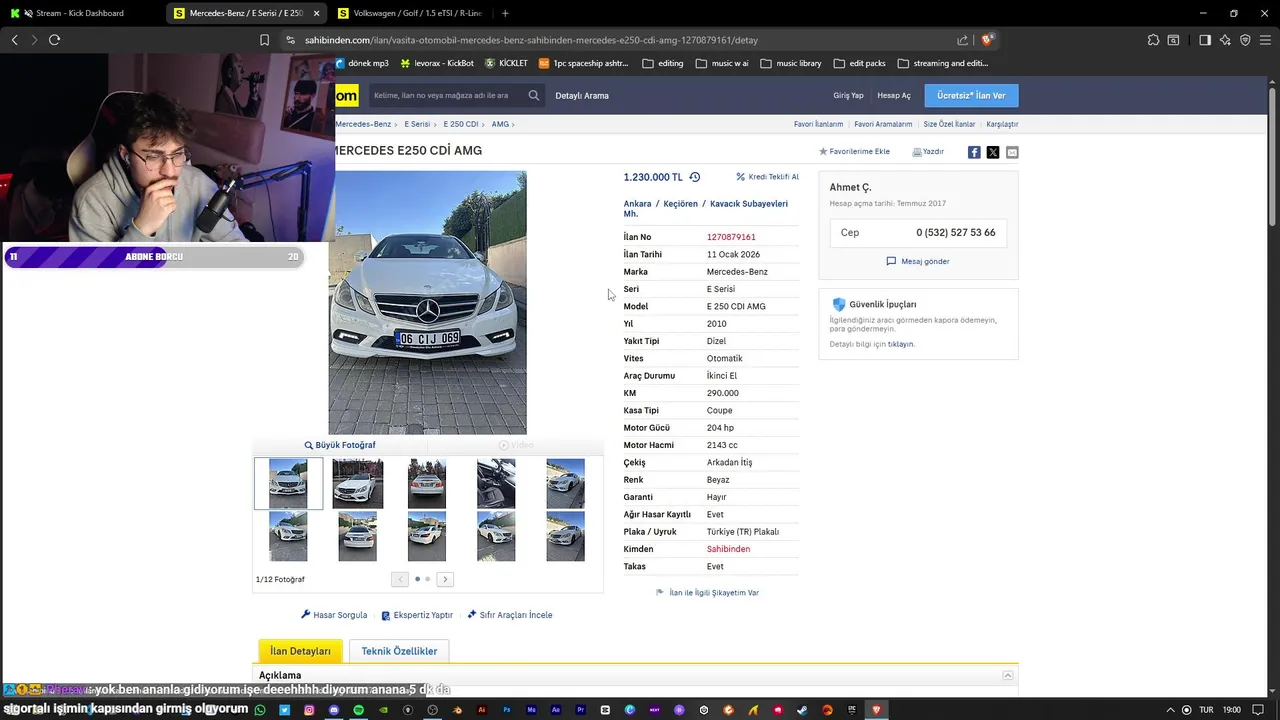Switch to Stream - Kick Dashboard tab
Screen dimensions: 1280x720
point(78,13)
